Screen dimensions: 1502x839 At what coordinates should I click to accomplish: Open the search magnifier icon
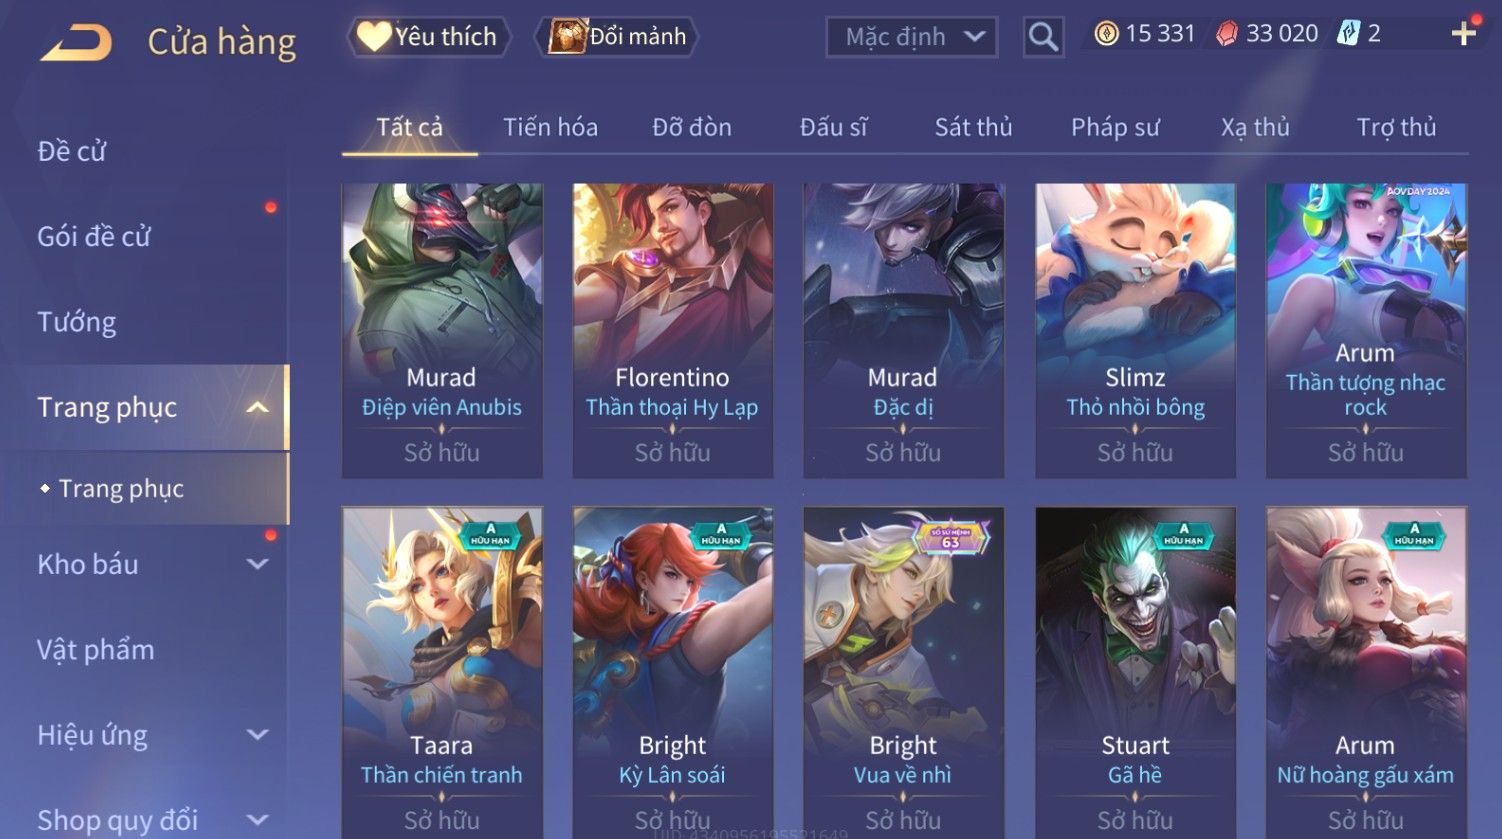1043,38
